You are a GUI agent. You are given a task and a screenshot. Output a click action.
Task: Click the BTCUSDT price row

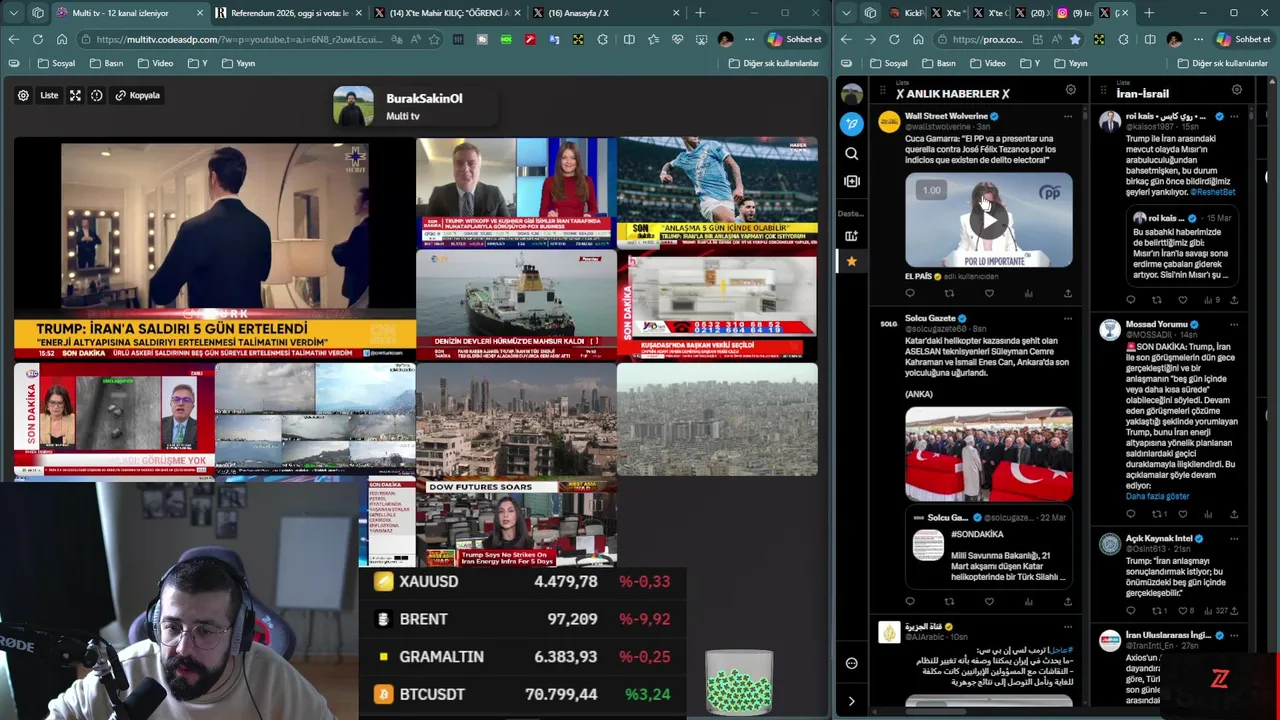[522, 694]
